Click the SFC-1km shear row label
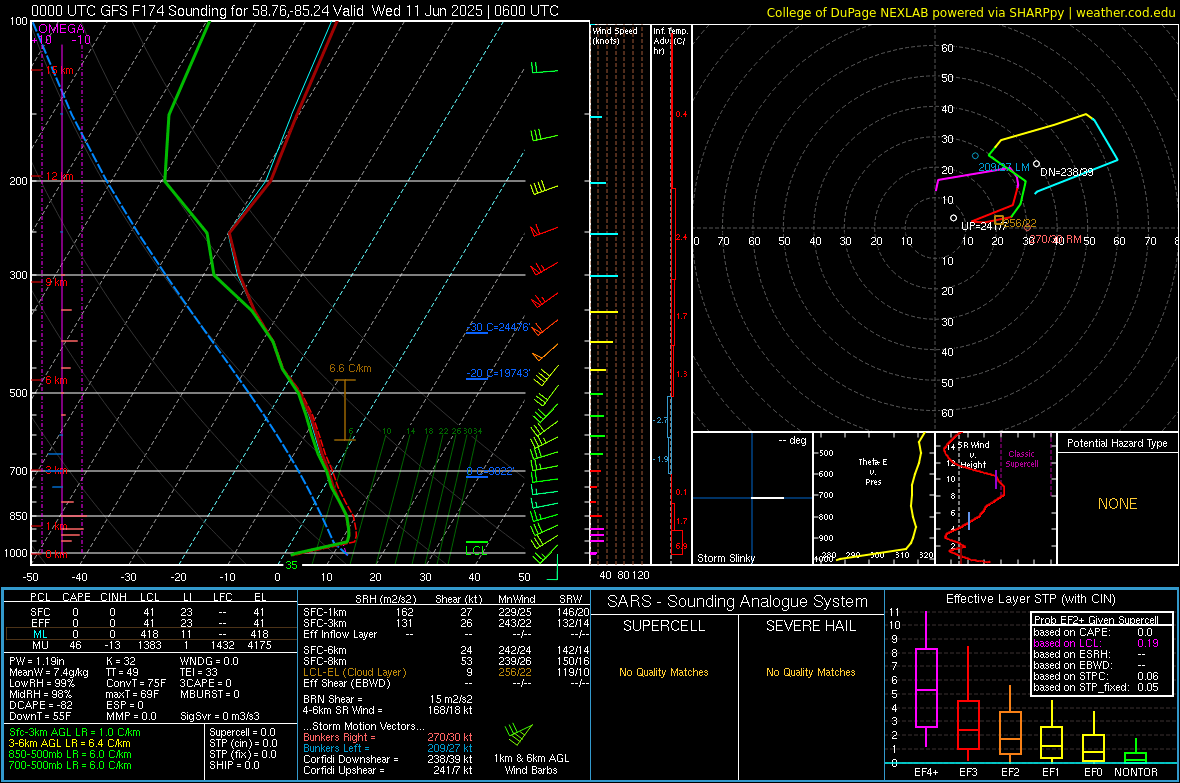 [x=324, y=612]
